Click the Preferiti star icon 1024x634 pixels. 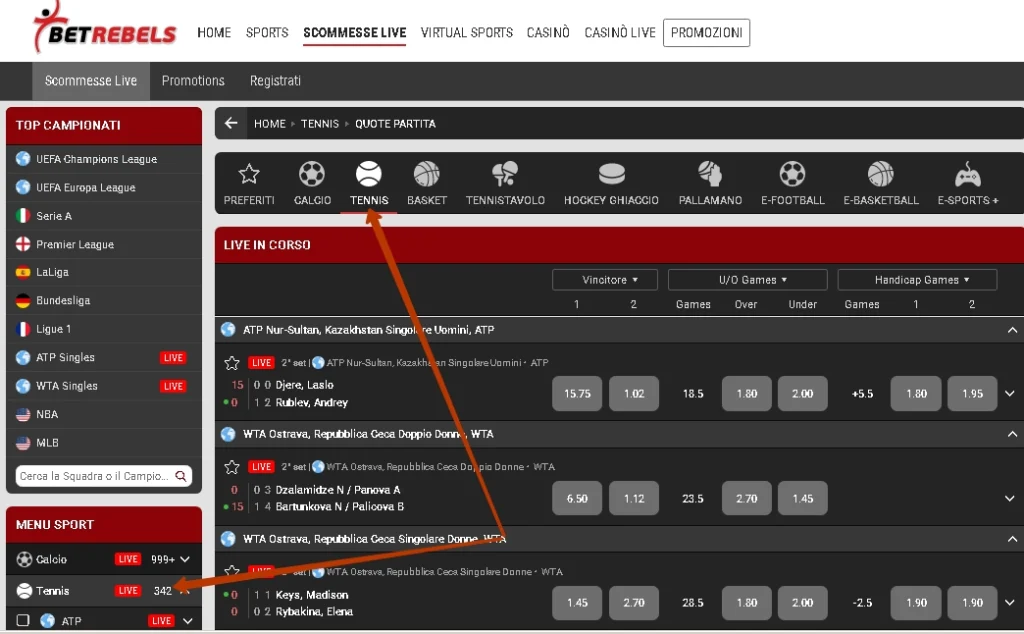(x=249, y=175)
